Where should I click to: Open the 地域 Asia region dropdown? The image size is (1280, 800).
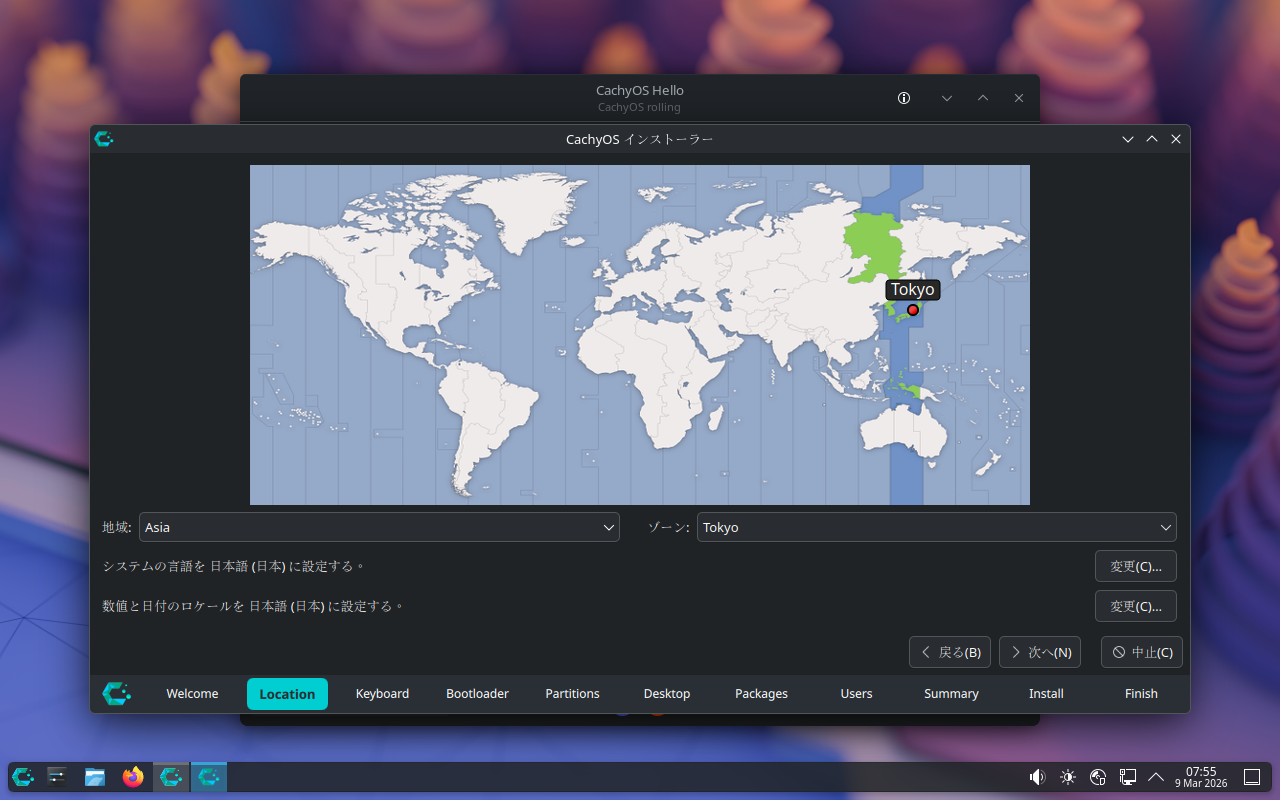[x=379, y=527]
